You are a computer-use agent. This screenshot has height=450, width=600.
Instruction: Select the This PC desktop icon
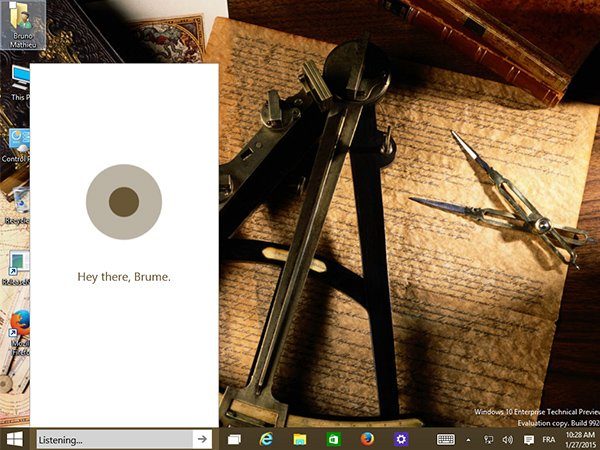click(18, 83)
